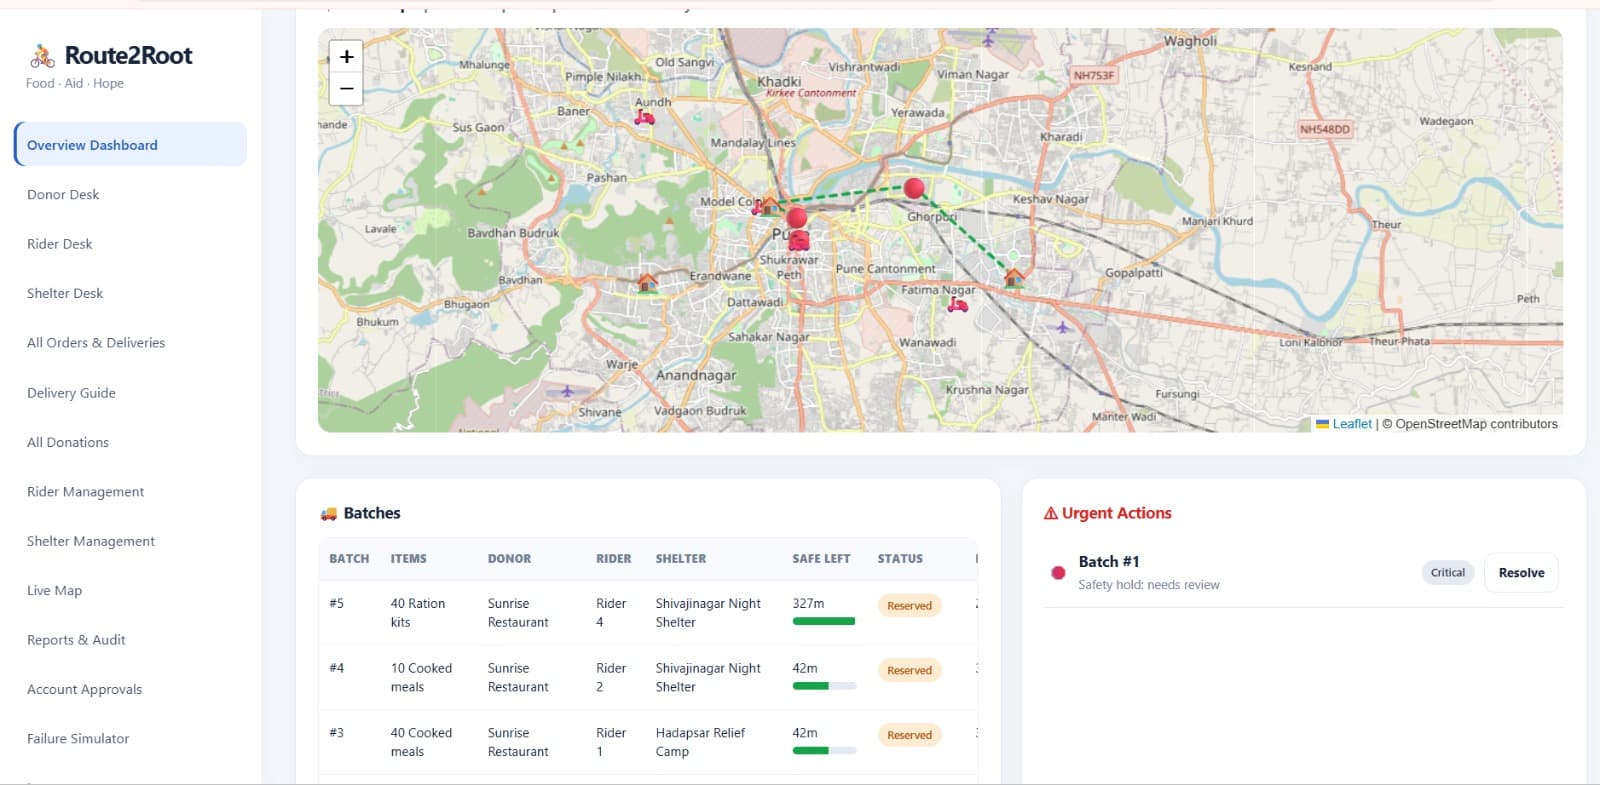Image resolution: width=1600 pixels, height=785 pixels.
Task: Click the Reserved status of batch #4
Action: coord(909,671)
